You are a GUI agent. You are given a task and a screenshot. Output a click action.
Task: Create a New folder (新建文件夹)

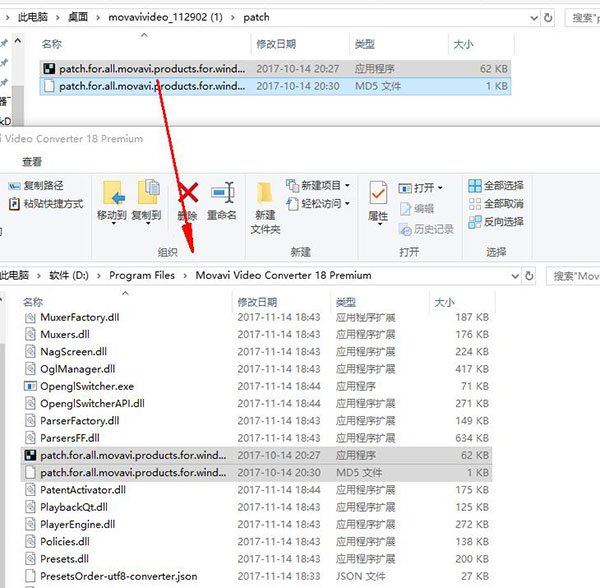click(265, 207)
